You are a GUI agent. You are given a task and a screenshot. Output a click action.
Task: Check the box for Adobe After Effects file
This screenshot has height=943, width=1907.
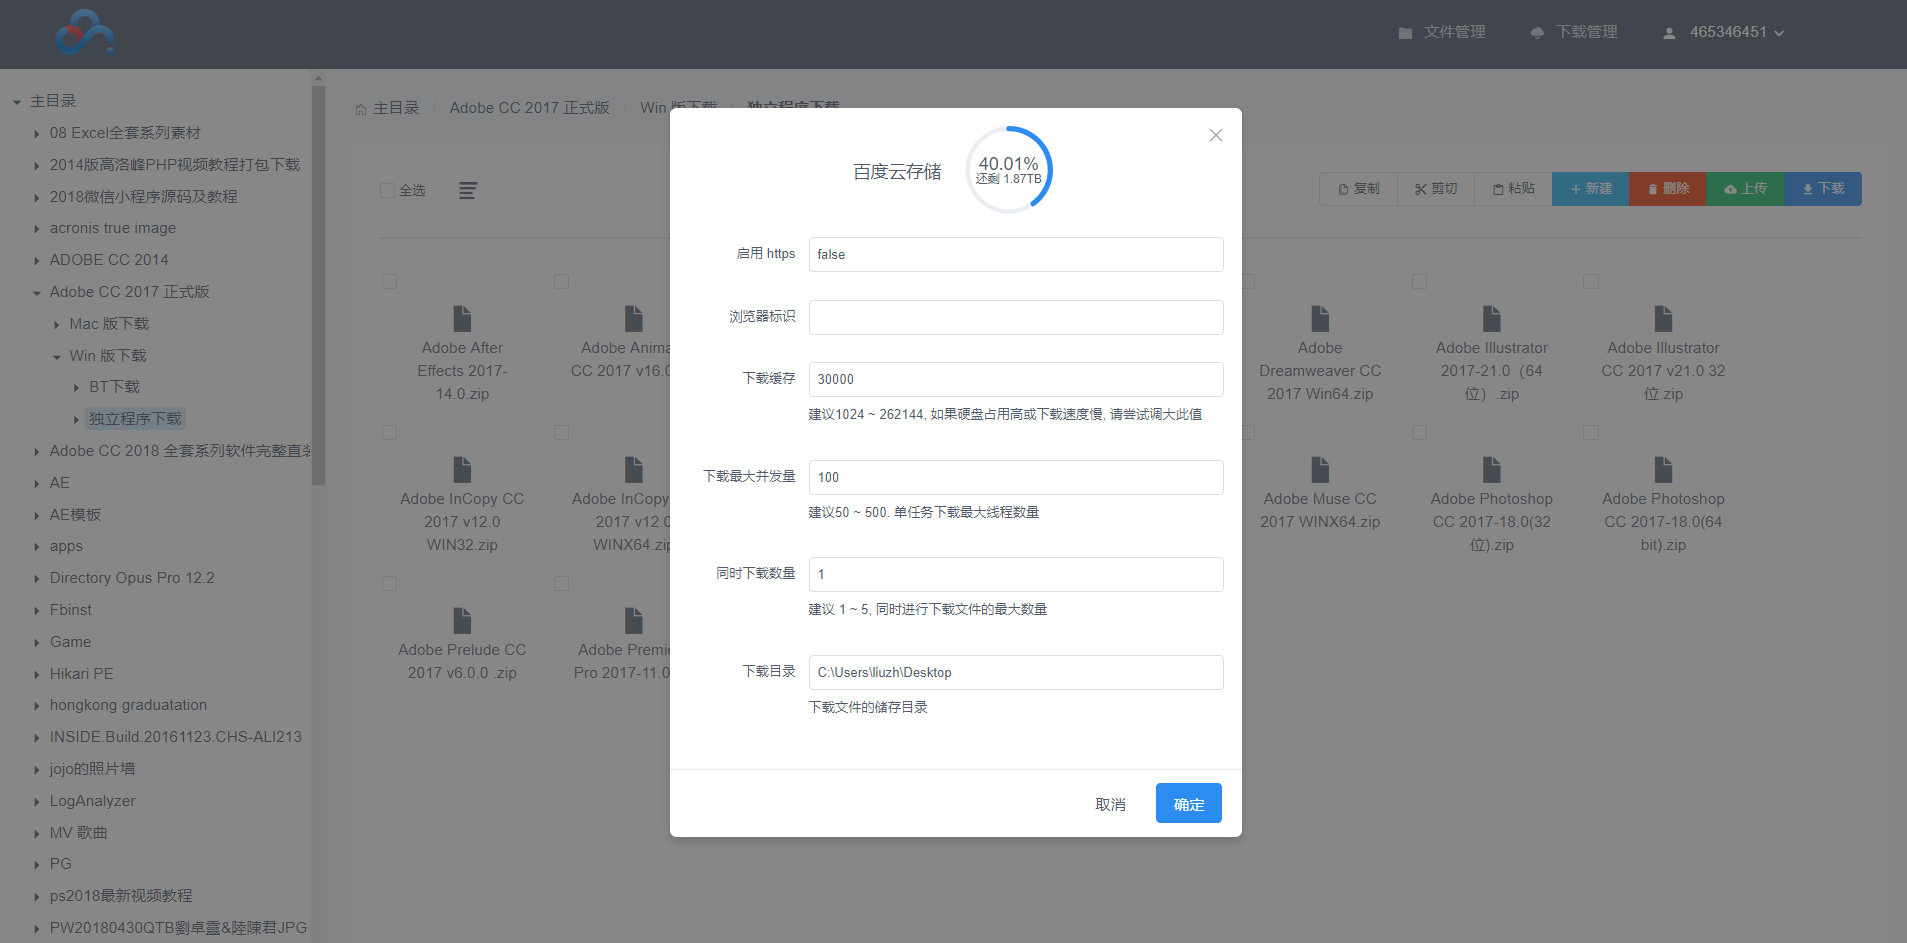(x=390, y=282)
